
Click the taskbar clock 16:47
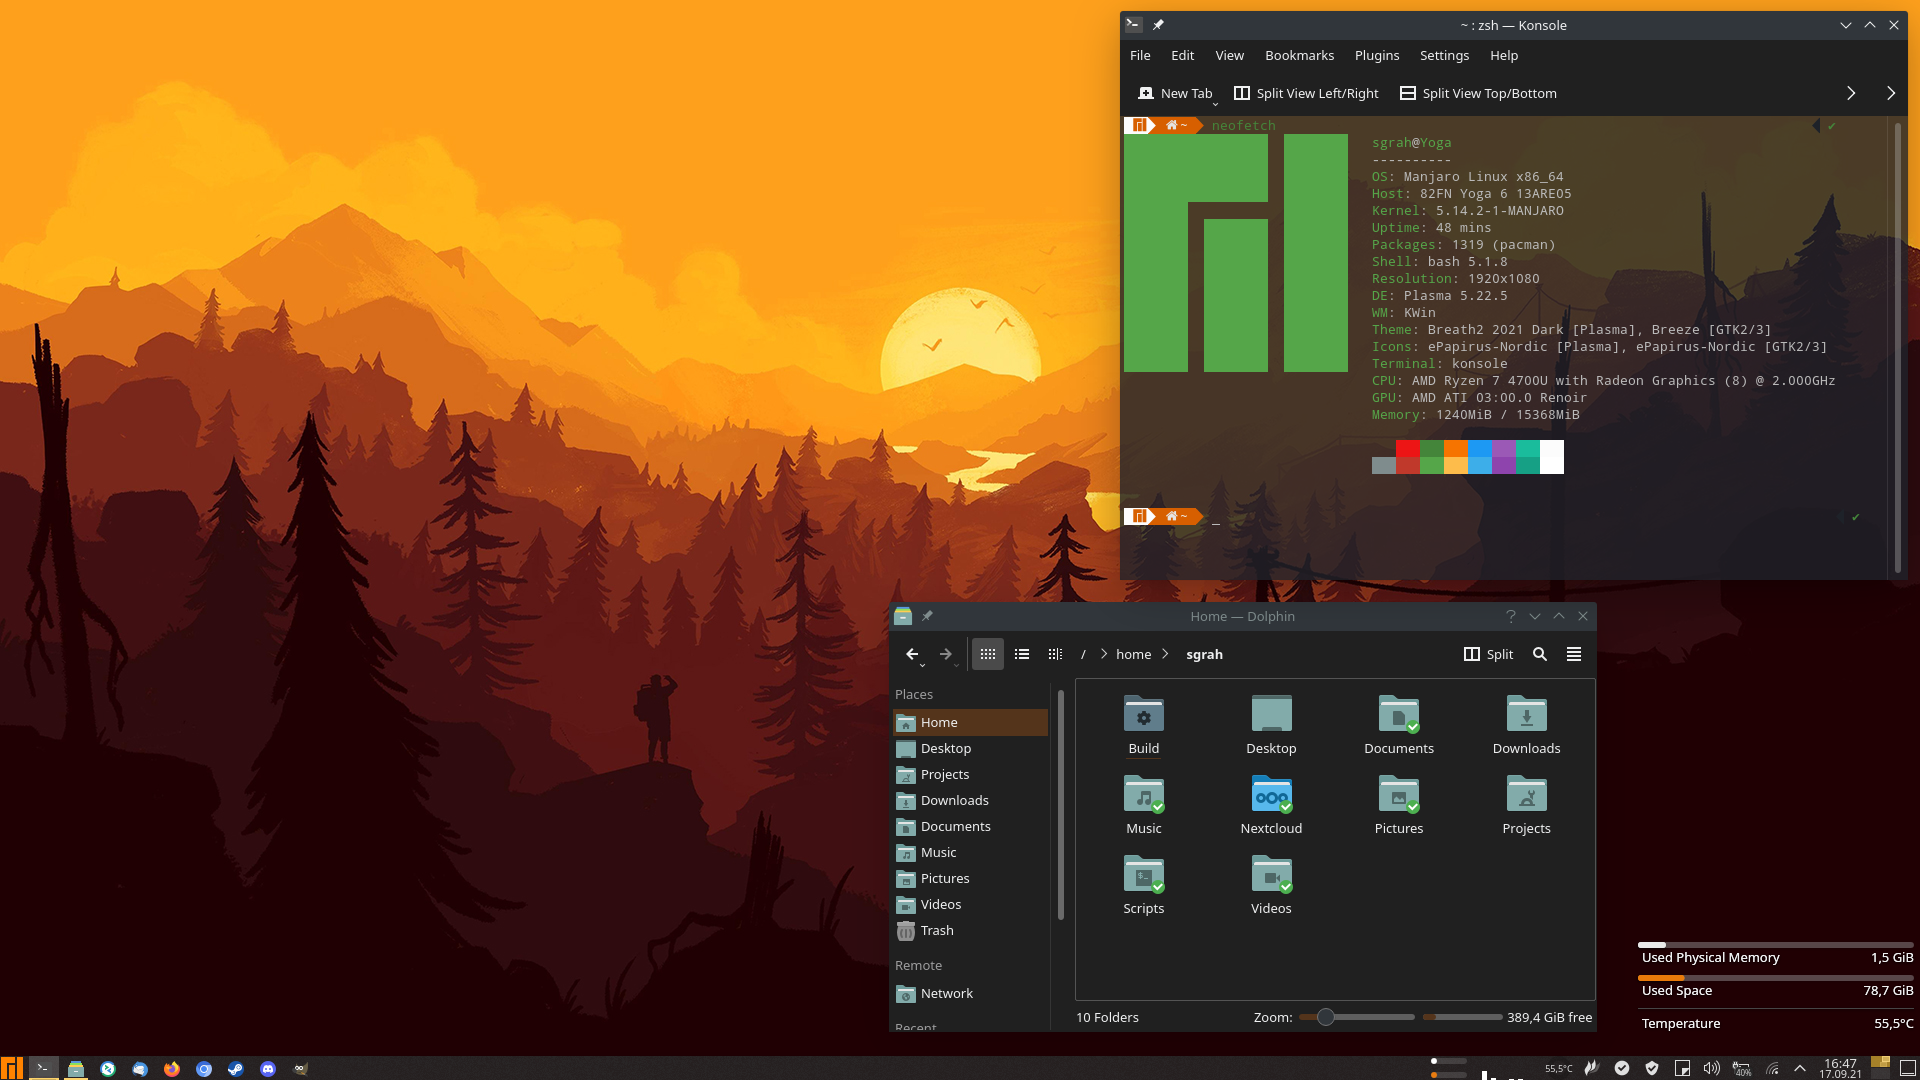click(1840, 1063)
